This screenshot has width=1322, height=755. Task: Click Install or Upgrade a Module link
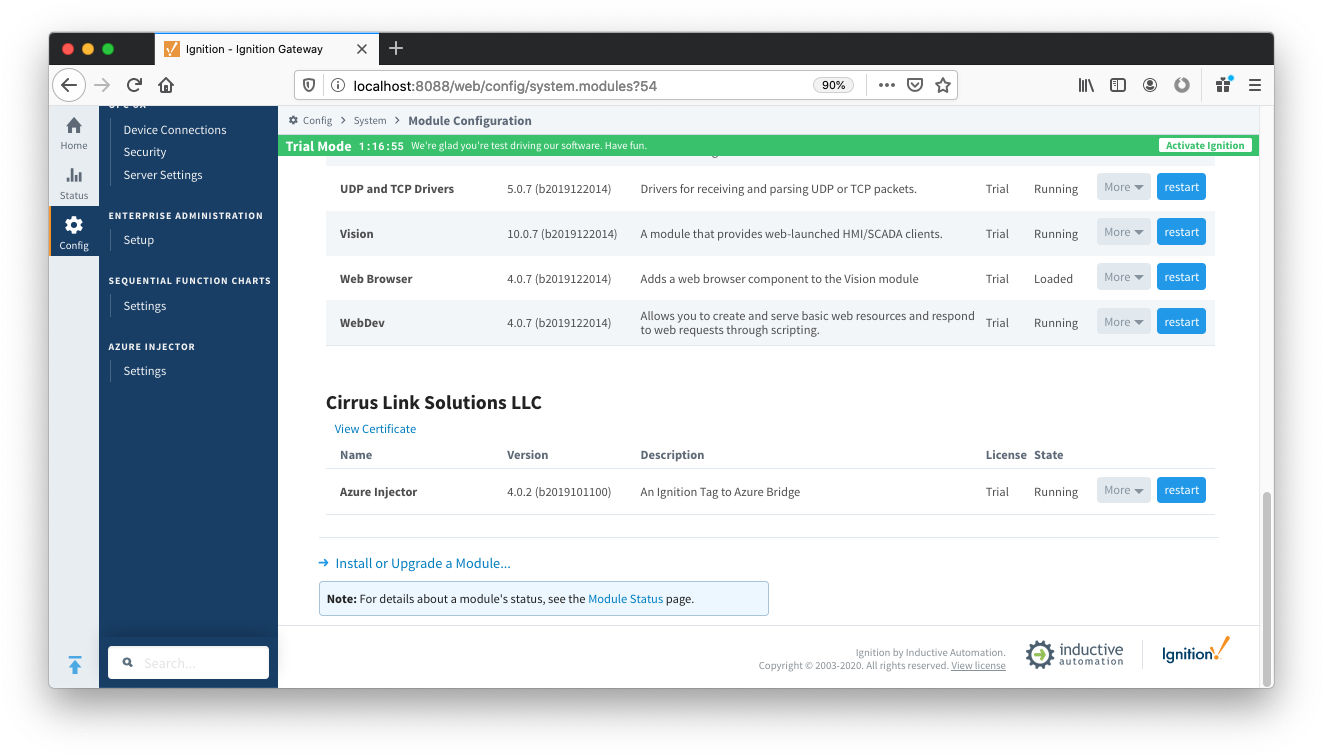tap(423, 563)
